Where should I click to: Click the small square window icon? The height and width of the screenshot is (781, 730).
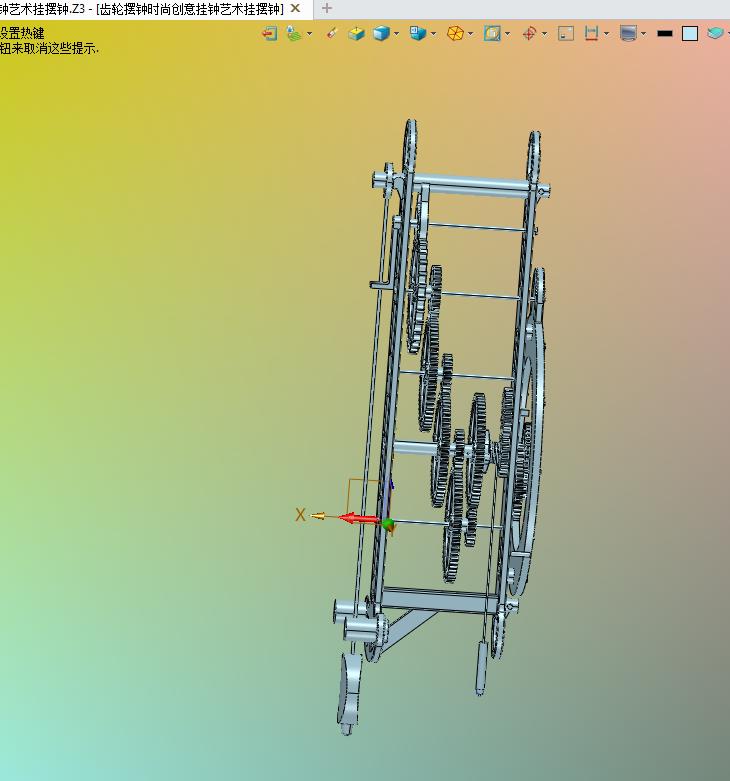pyautogui.click(x=566, y=33)
